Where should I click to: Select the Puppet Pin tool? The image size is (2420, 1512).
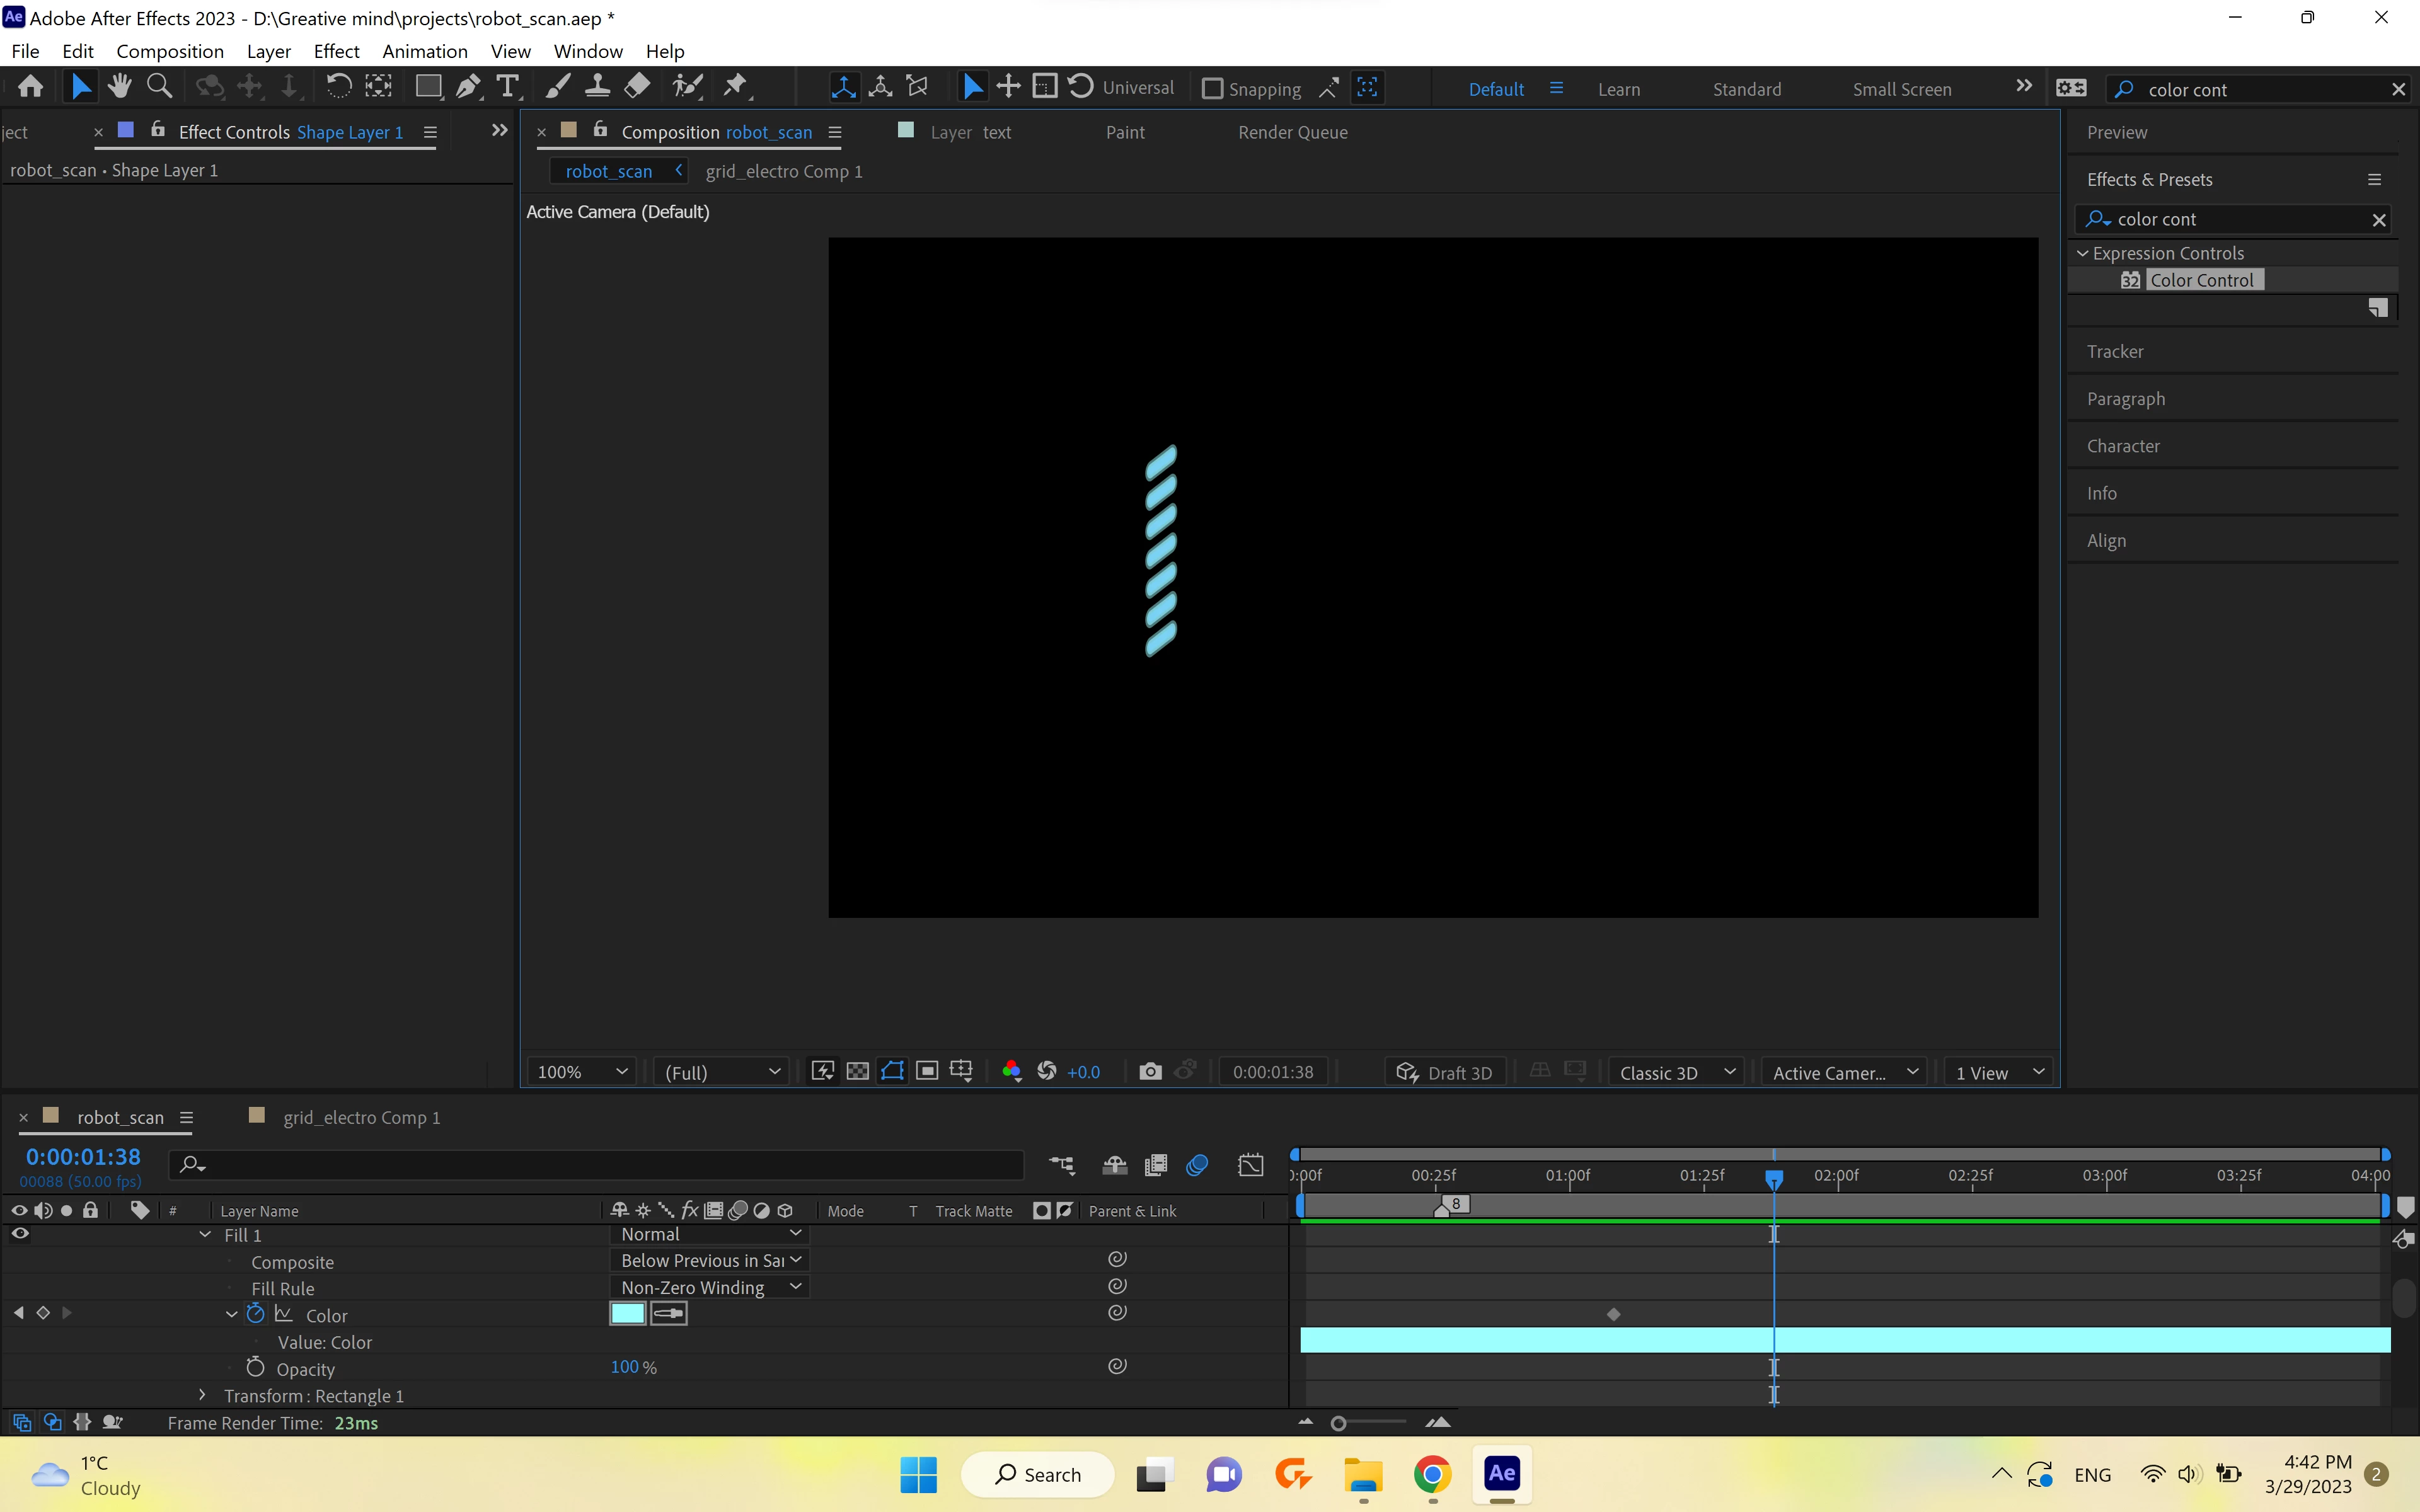(x=736, y=87)
